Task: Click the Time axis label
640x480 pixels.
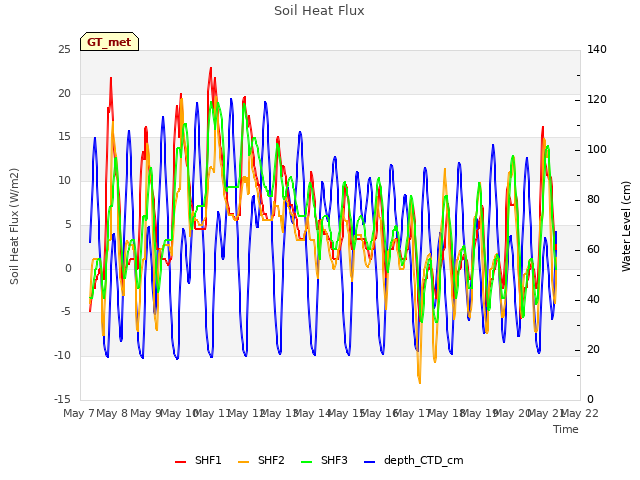Action: pos(566,429)
